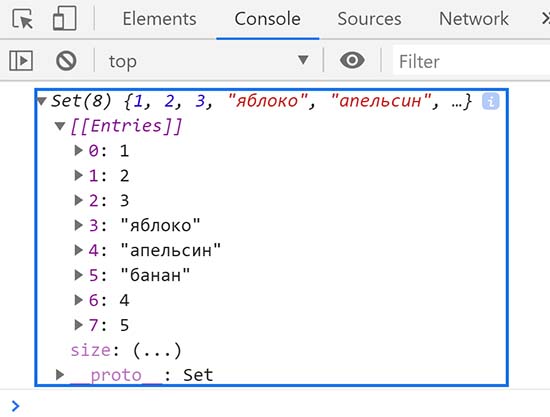Expand entry 0: 1
This screenshot has width=550, height=417.
pyautogui.click(x=79, y=150)
